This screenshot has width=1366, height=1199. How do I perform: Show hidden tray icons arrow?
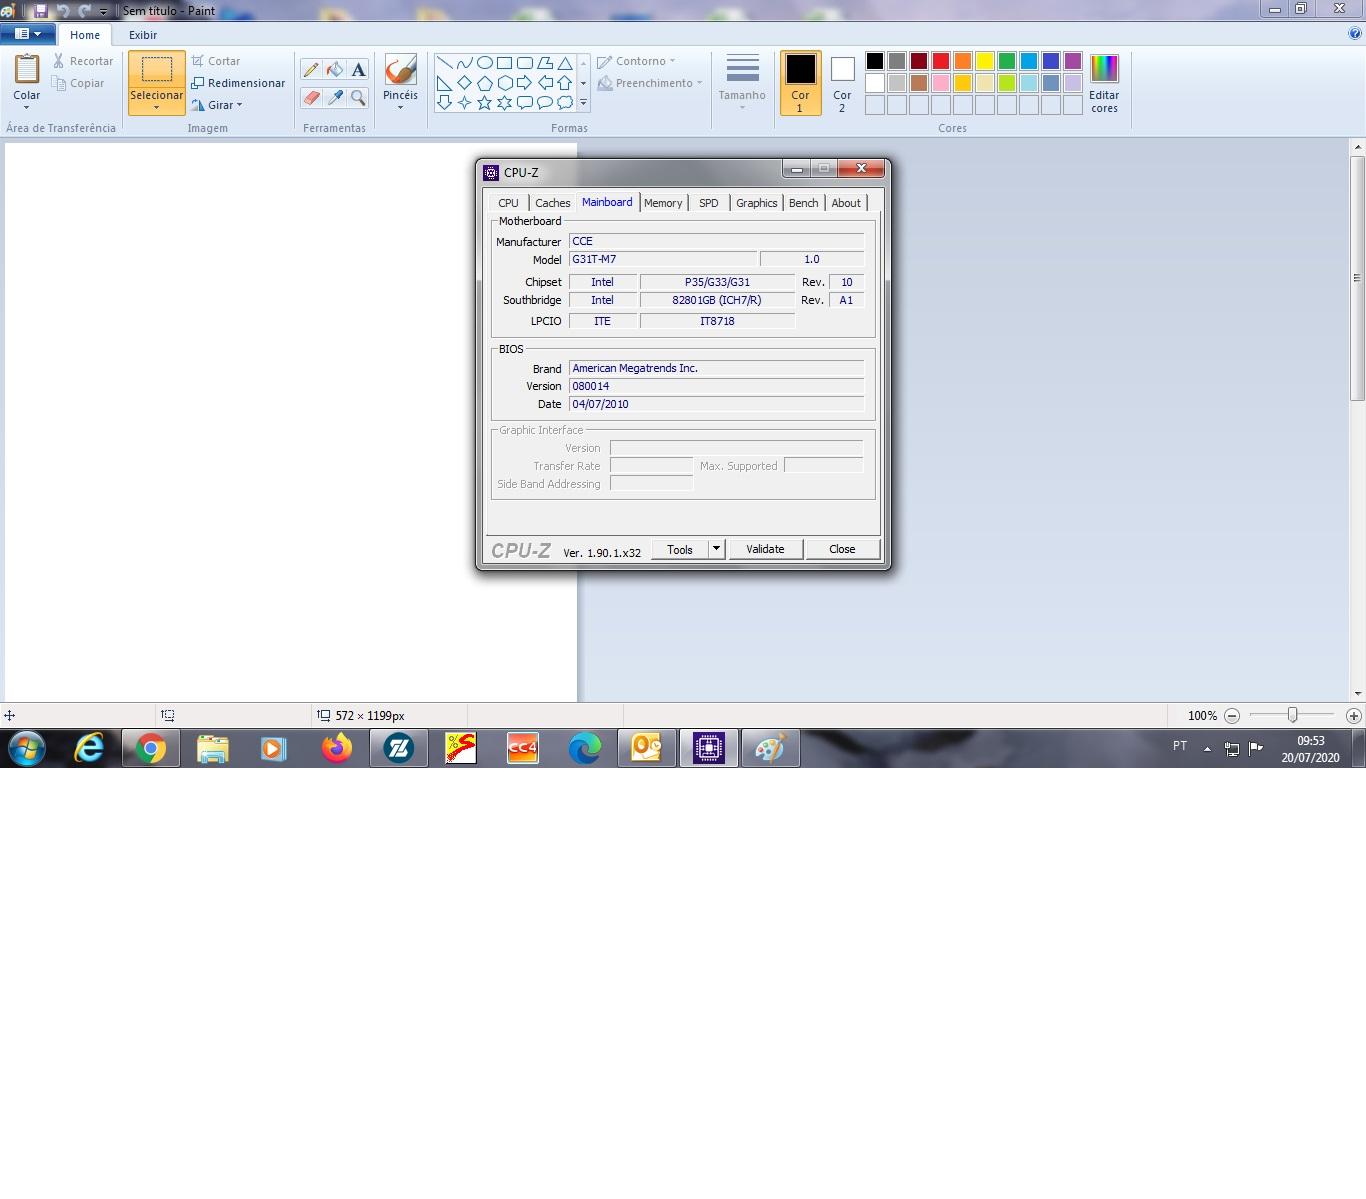[x=1207, y=748]
